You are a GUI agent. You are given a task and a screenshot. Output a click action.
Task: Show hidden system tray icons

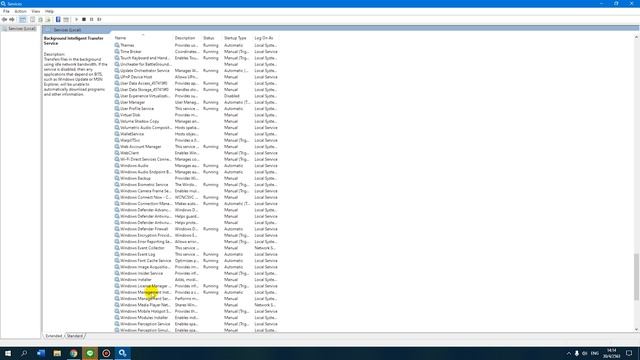pyautogui.click(x=569, y=353)
